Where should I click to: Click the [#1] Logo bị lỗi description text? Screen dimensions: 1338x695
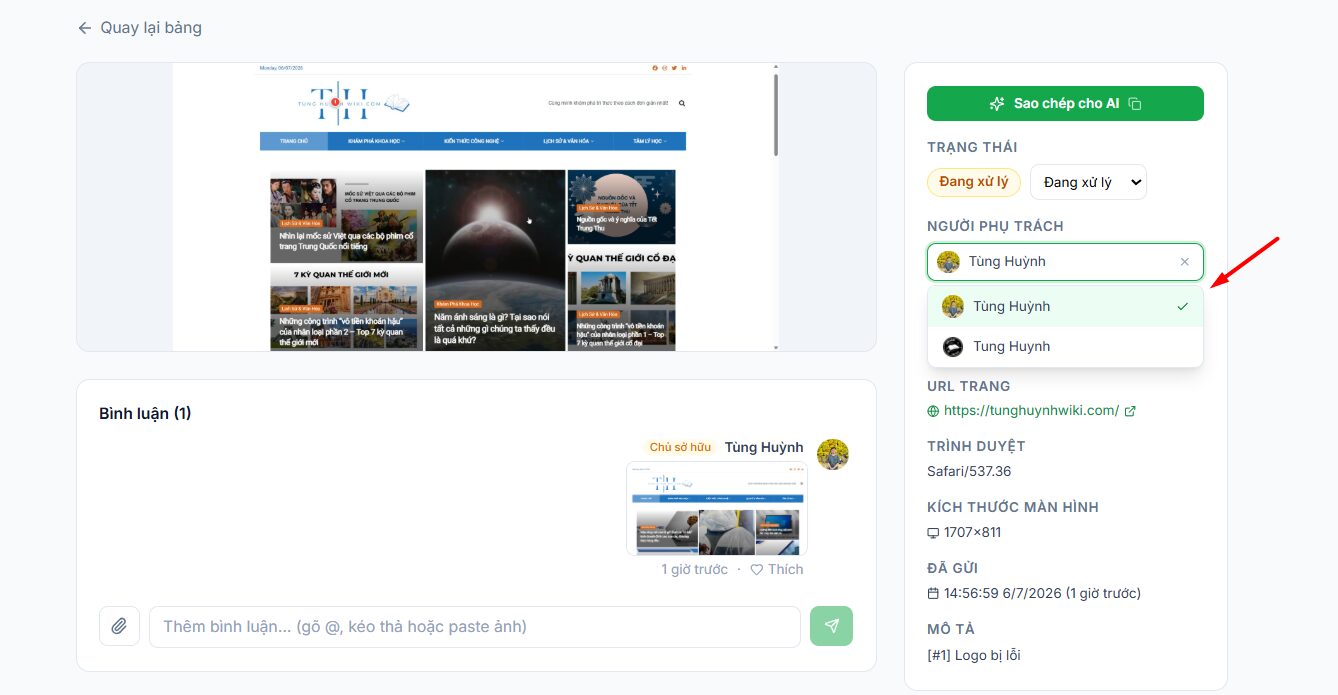(x=974, y=655)
